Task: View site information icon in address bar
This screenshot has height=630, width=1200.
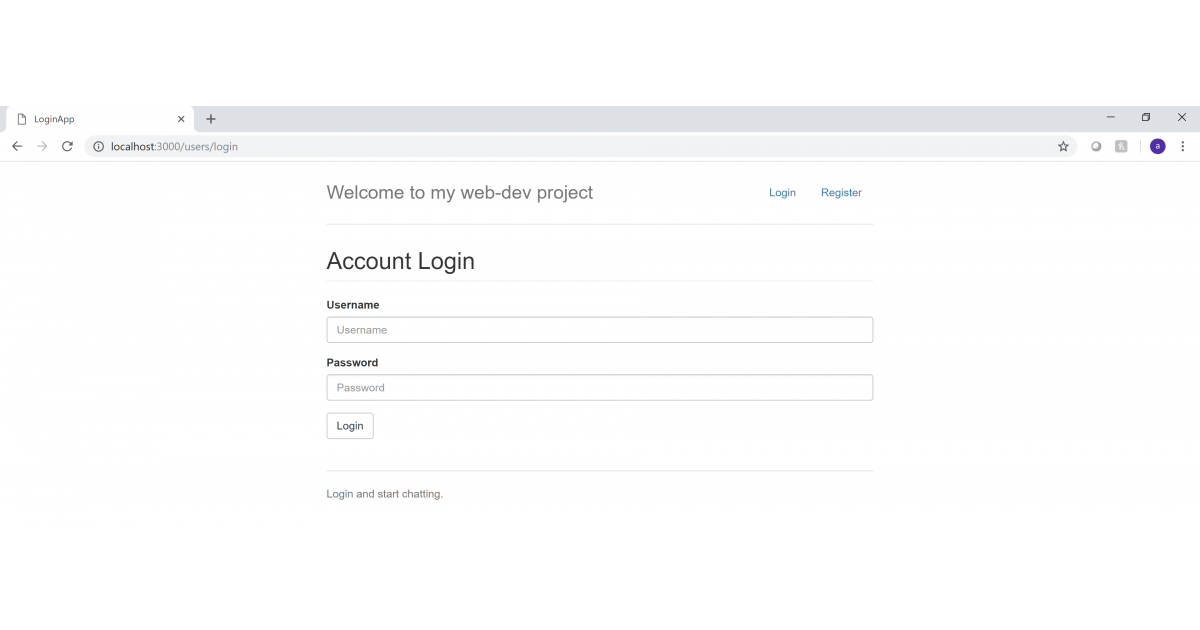Action: point(98,146)
